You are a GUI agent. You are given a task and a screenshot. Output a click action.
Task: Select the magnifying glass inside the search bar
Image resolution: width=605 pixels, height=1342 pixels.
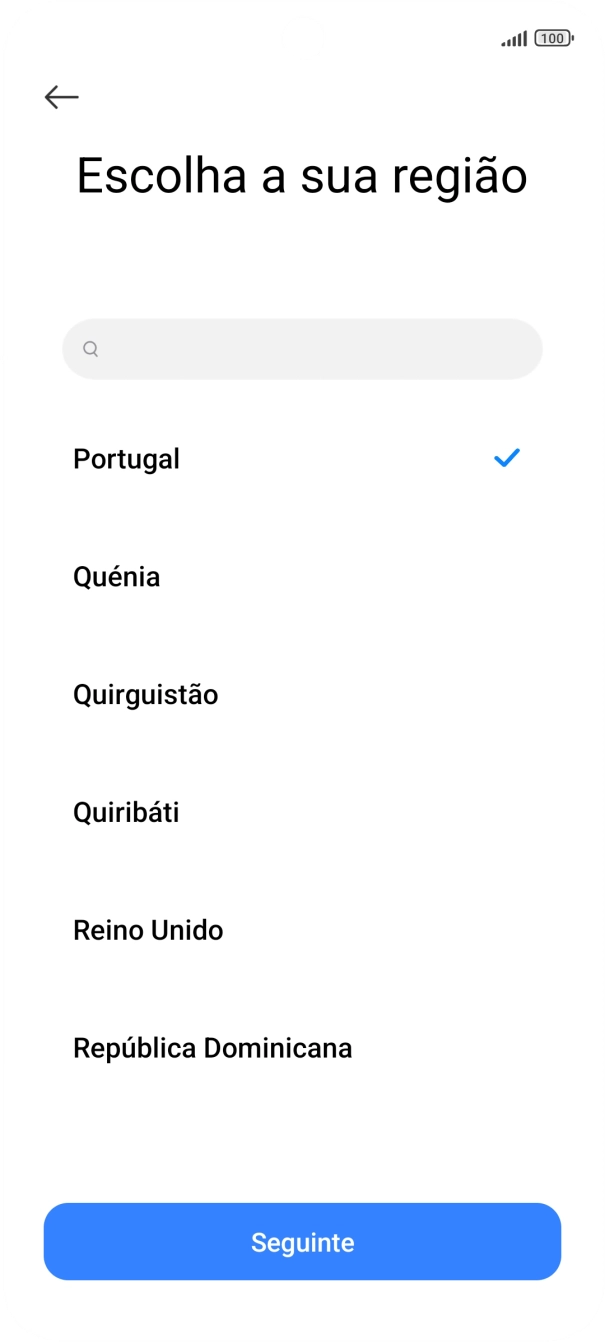point(90,349)
